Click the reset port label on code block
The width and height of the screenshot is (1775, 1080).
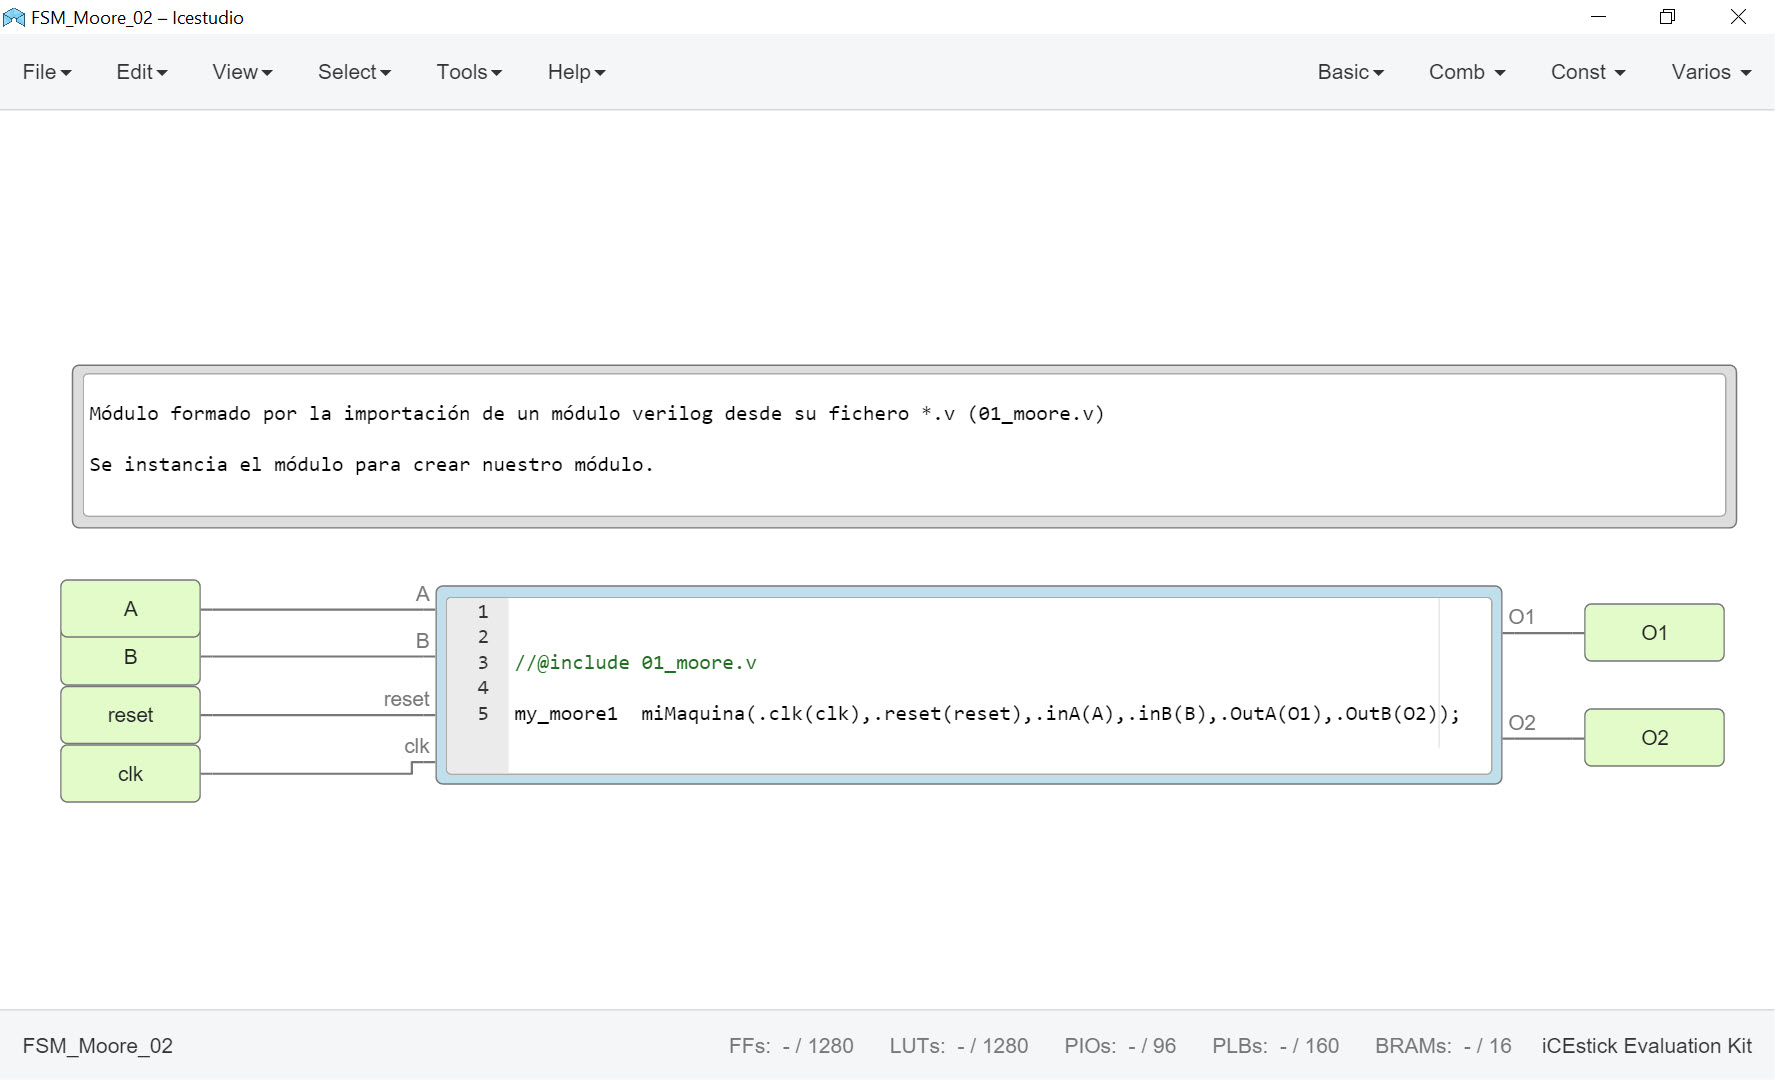(x=406, y=699)
